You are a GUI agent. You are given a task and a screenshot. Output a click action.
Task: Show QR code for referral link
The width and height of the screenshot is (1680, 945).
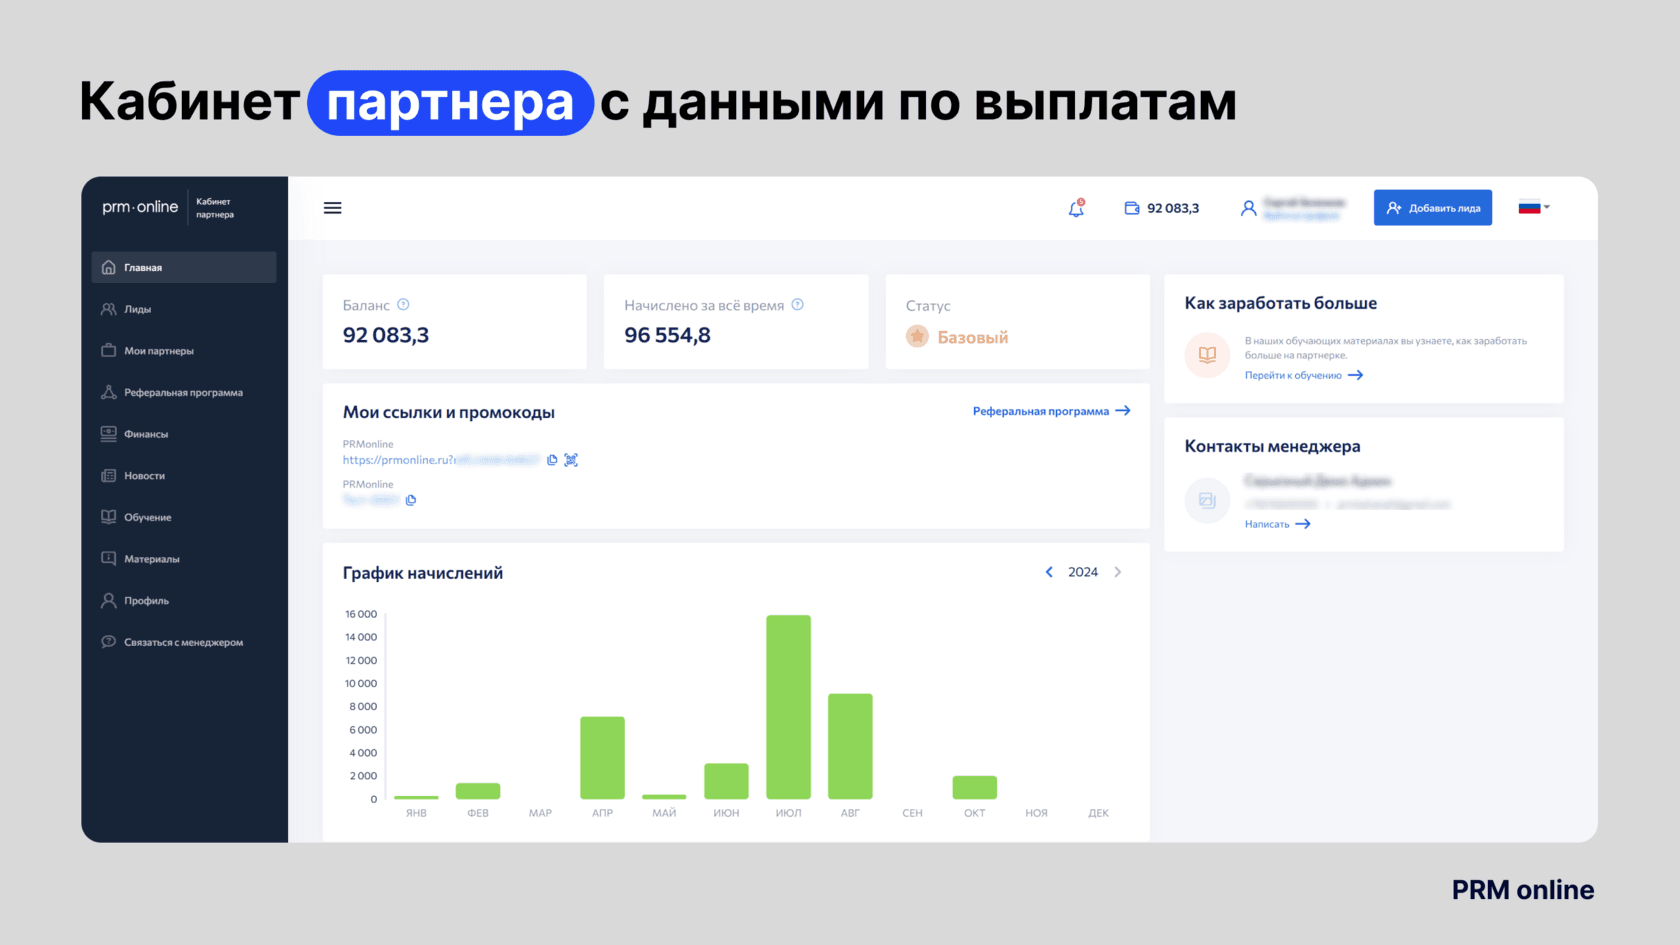tap(571, 460)
